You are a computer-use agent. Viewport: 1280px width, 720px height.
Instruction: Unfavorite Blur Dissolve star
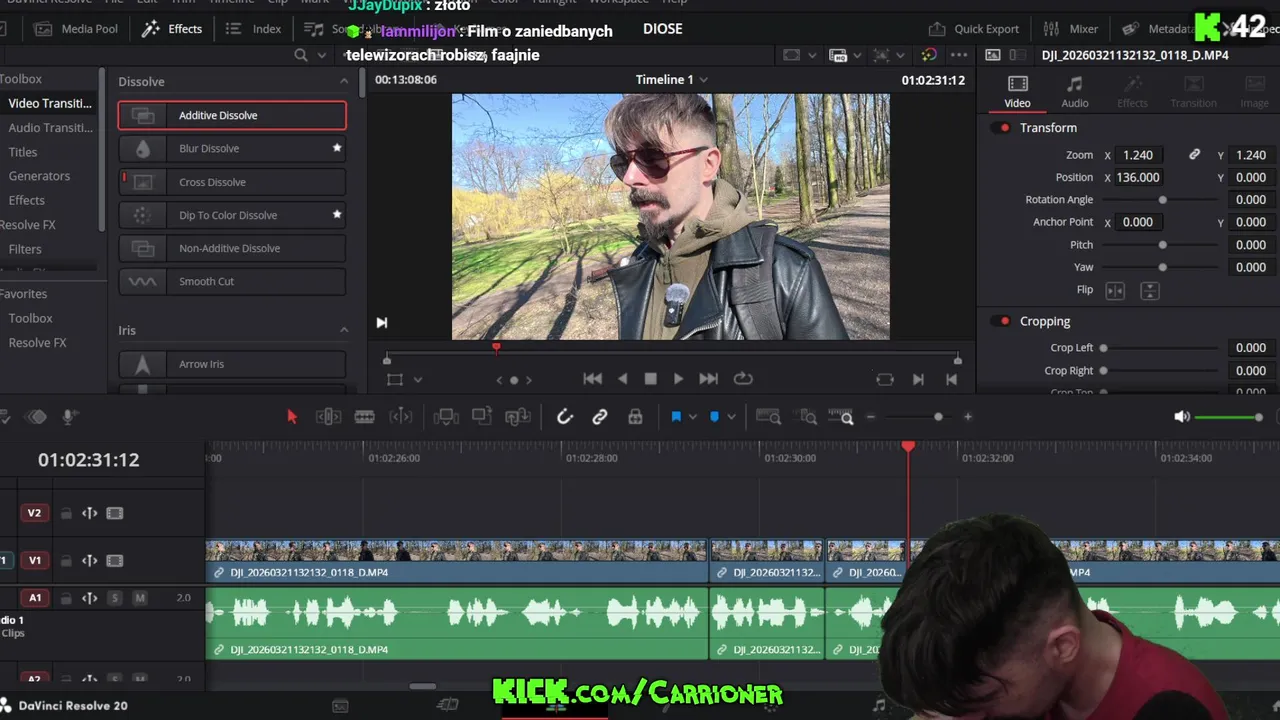pos(337,148)
